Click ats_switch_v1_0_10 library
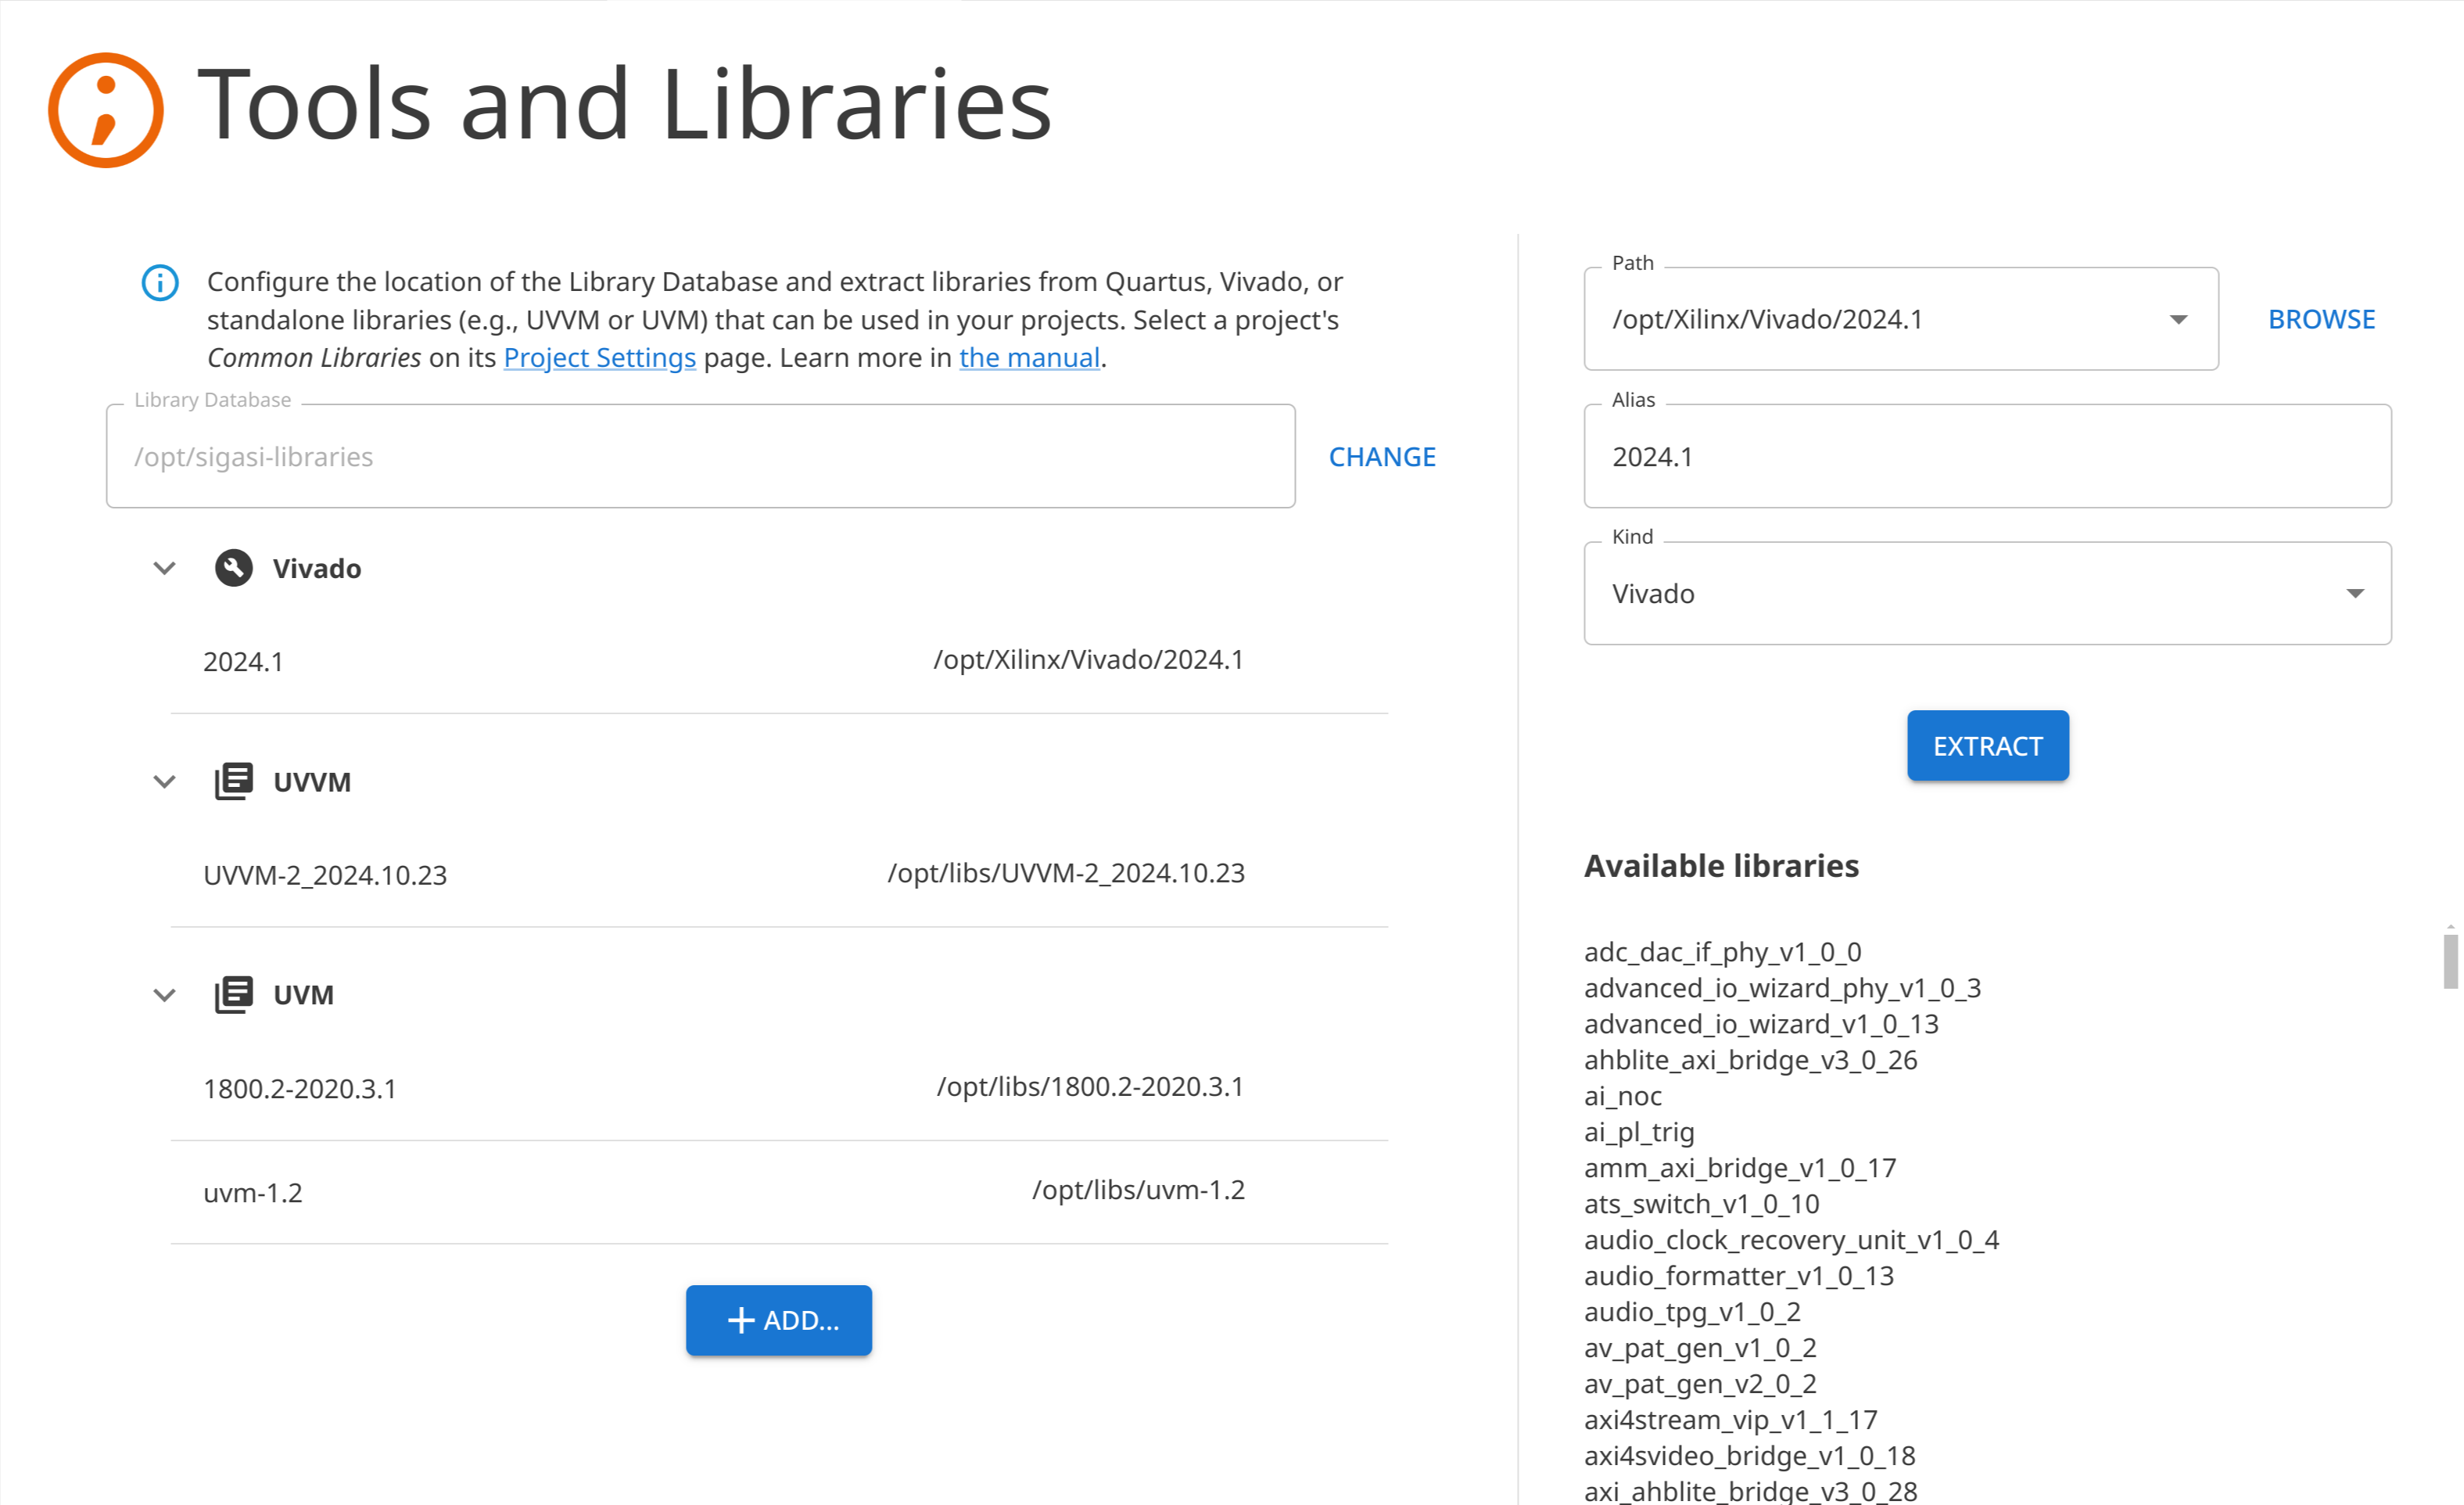 point(1701,1204)
